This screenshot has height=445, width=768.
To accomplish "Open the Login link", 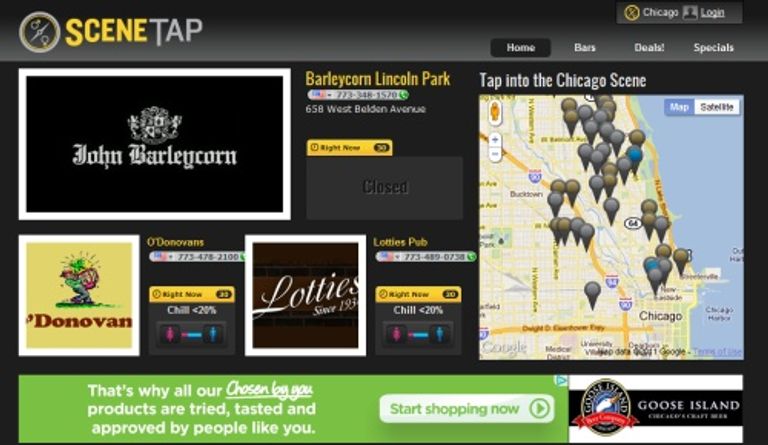I will [712, 13].
